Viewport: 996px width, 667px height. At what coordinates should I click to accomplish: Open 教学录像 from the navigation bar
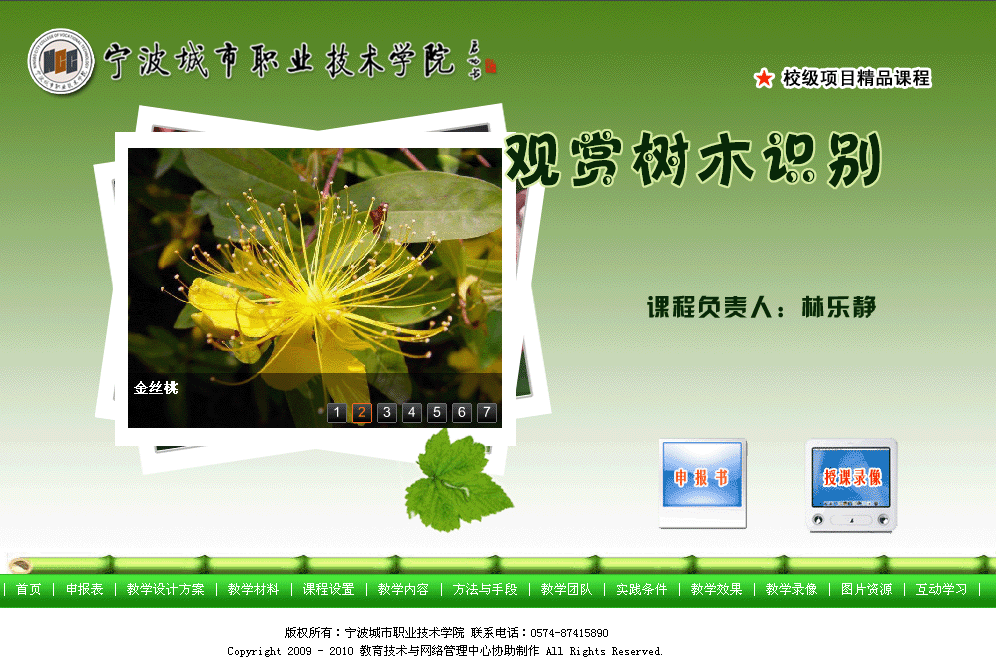click(x=792, y=589)
